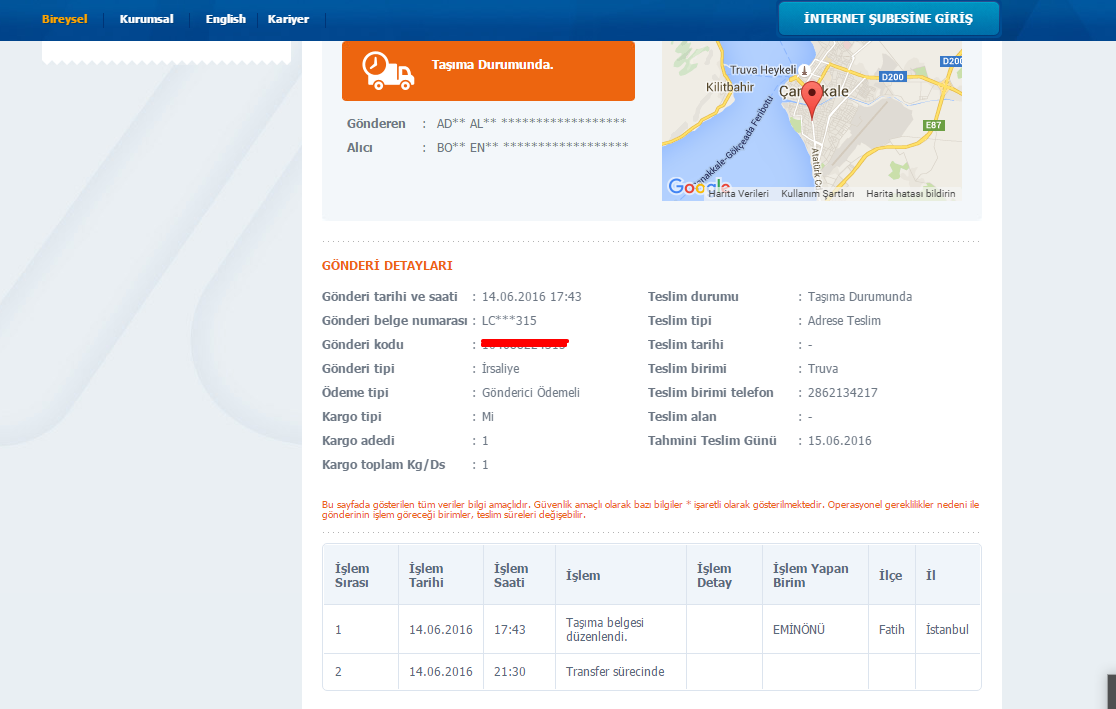The width and height of the screenshot is (1116, 709).
Task: Click the D200 road badge near Çanakkale
Action: 892,76
